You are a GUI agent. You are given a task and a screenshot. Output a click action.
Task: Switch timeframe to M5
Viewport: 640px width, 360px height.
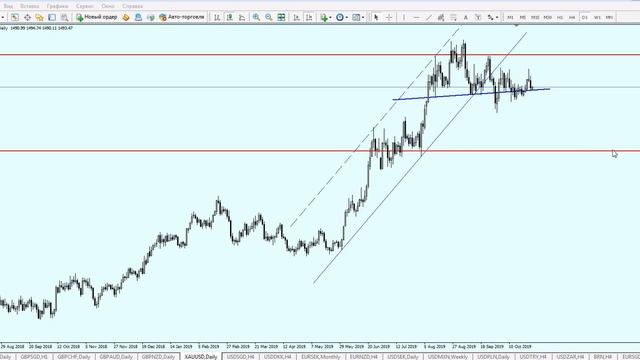pos(522,17)
